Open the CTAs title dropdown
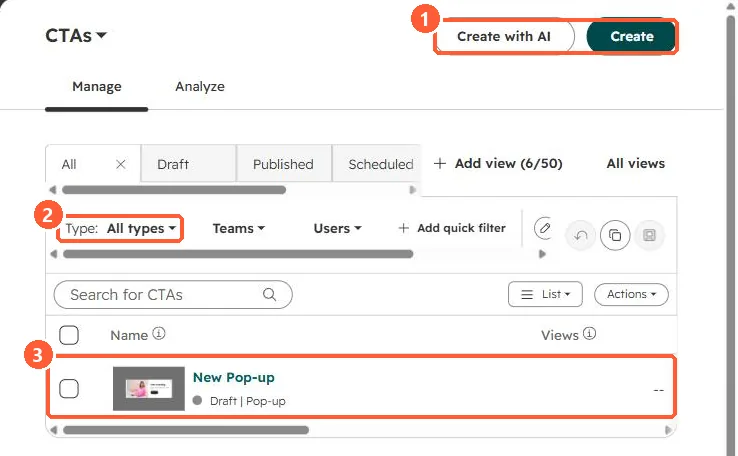This screenshot has height=456, width=738. pyautogui.click(x=76, y=36)
